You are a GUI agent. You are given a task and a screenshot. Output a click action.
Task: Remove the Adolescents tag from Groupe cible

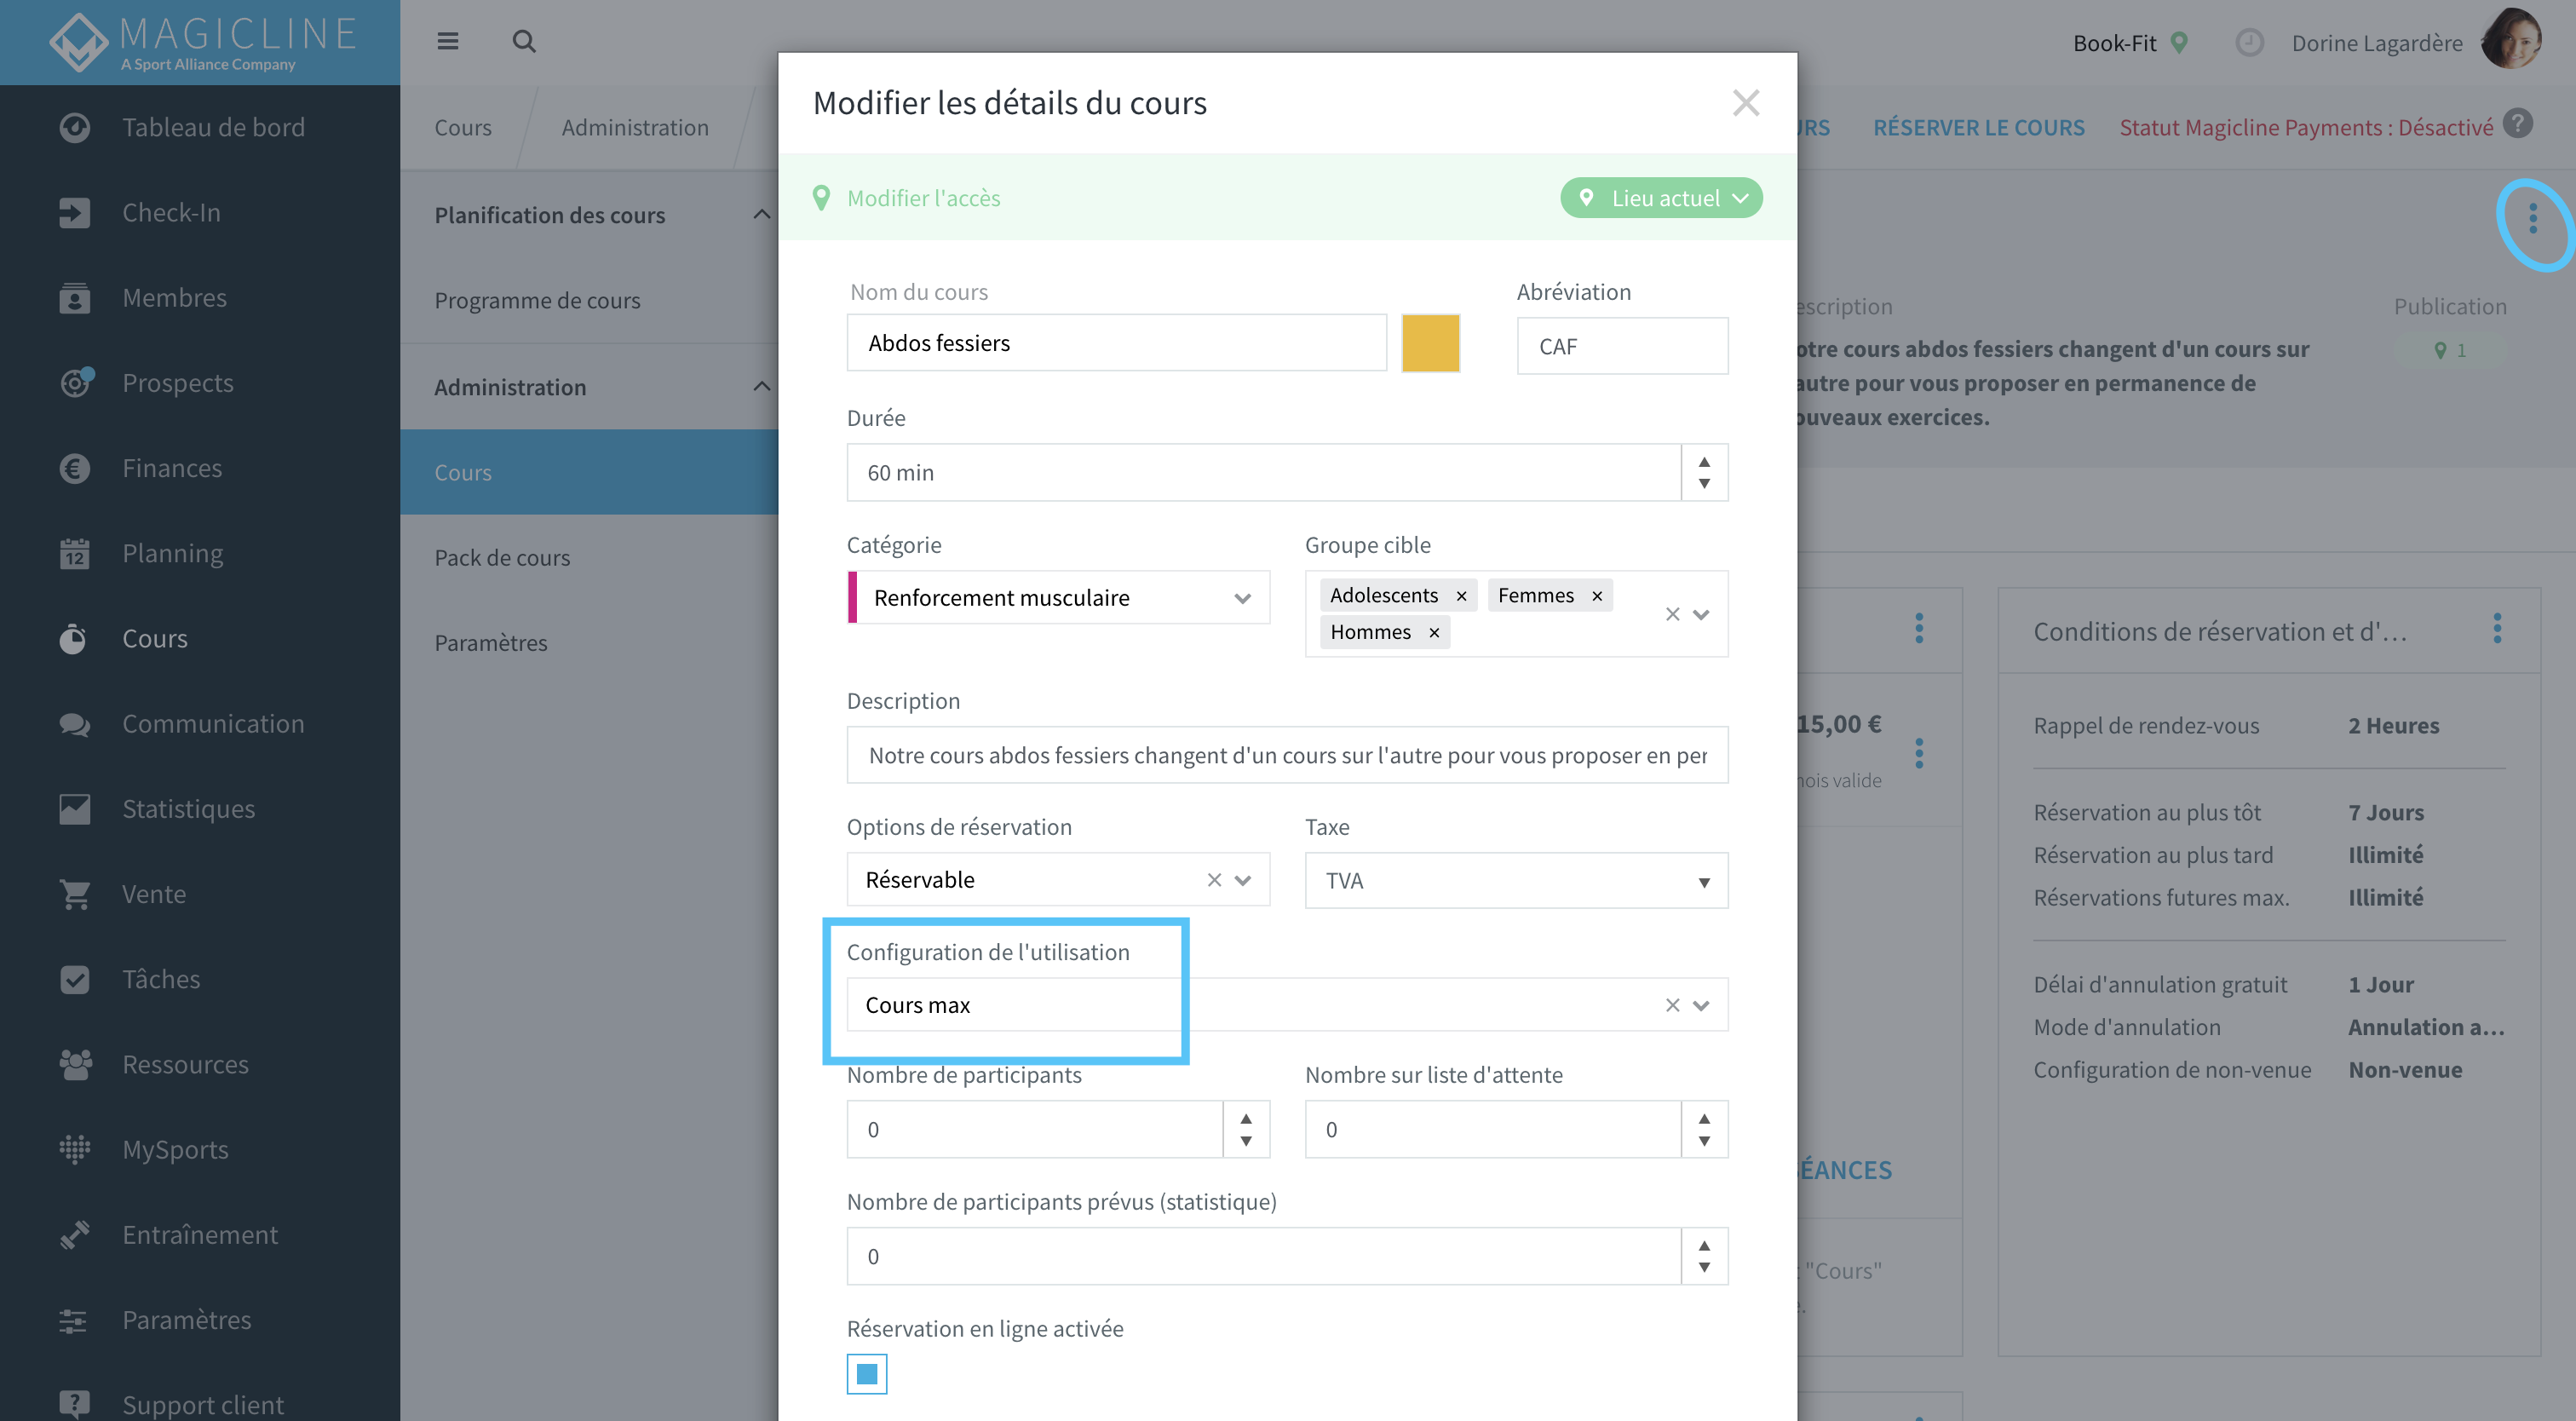pos(1461,596)
